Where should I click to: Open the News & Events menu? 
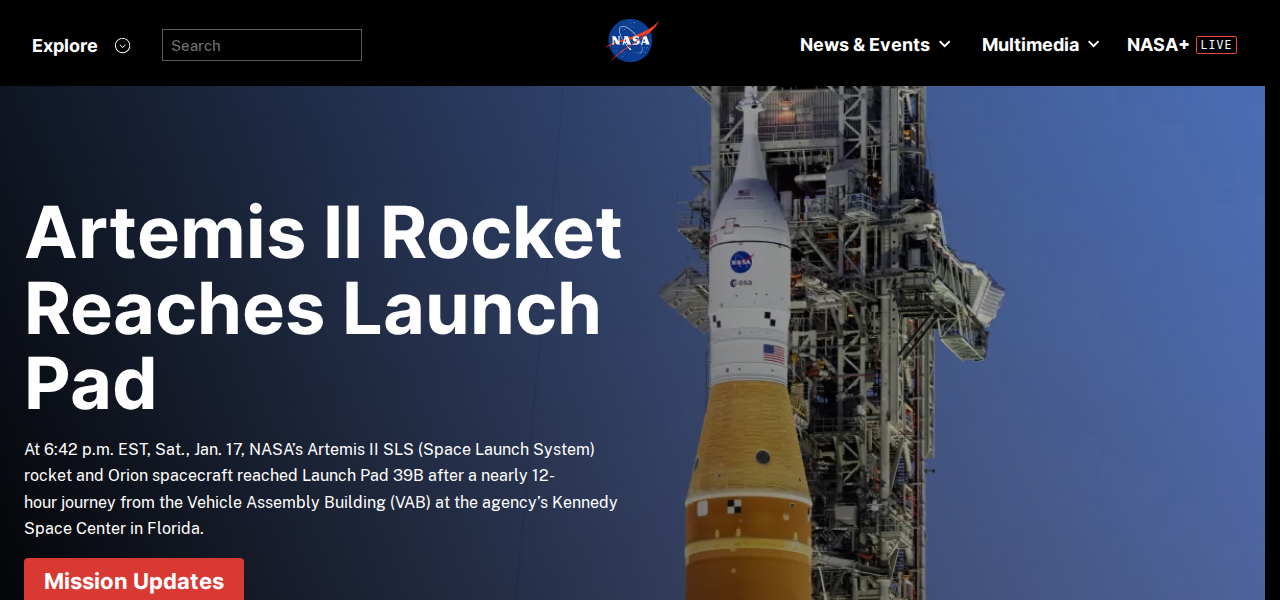pyautogui.click(x=864, y=45)
